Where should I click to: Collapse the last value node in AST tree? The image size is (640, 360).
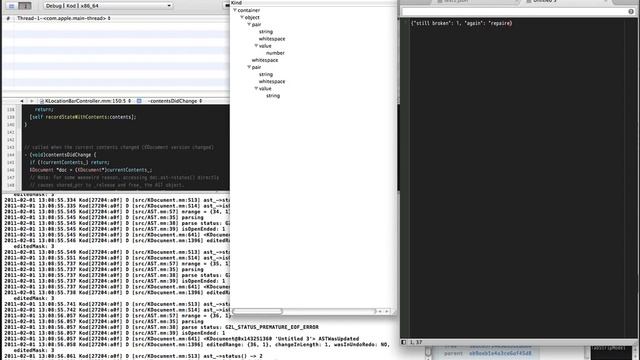[256, 89]
